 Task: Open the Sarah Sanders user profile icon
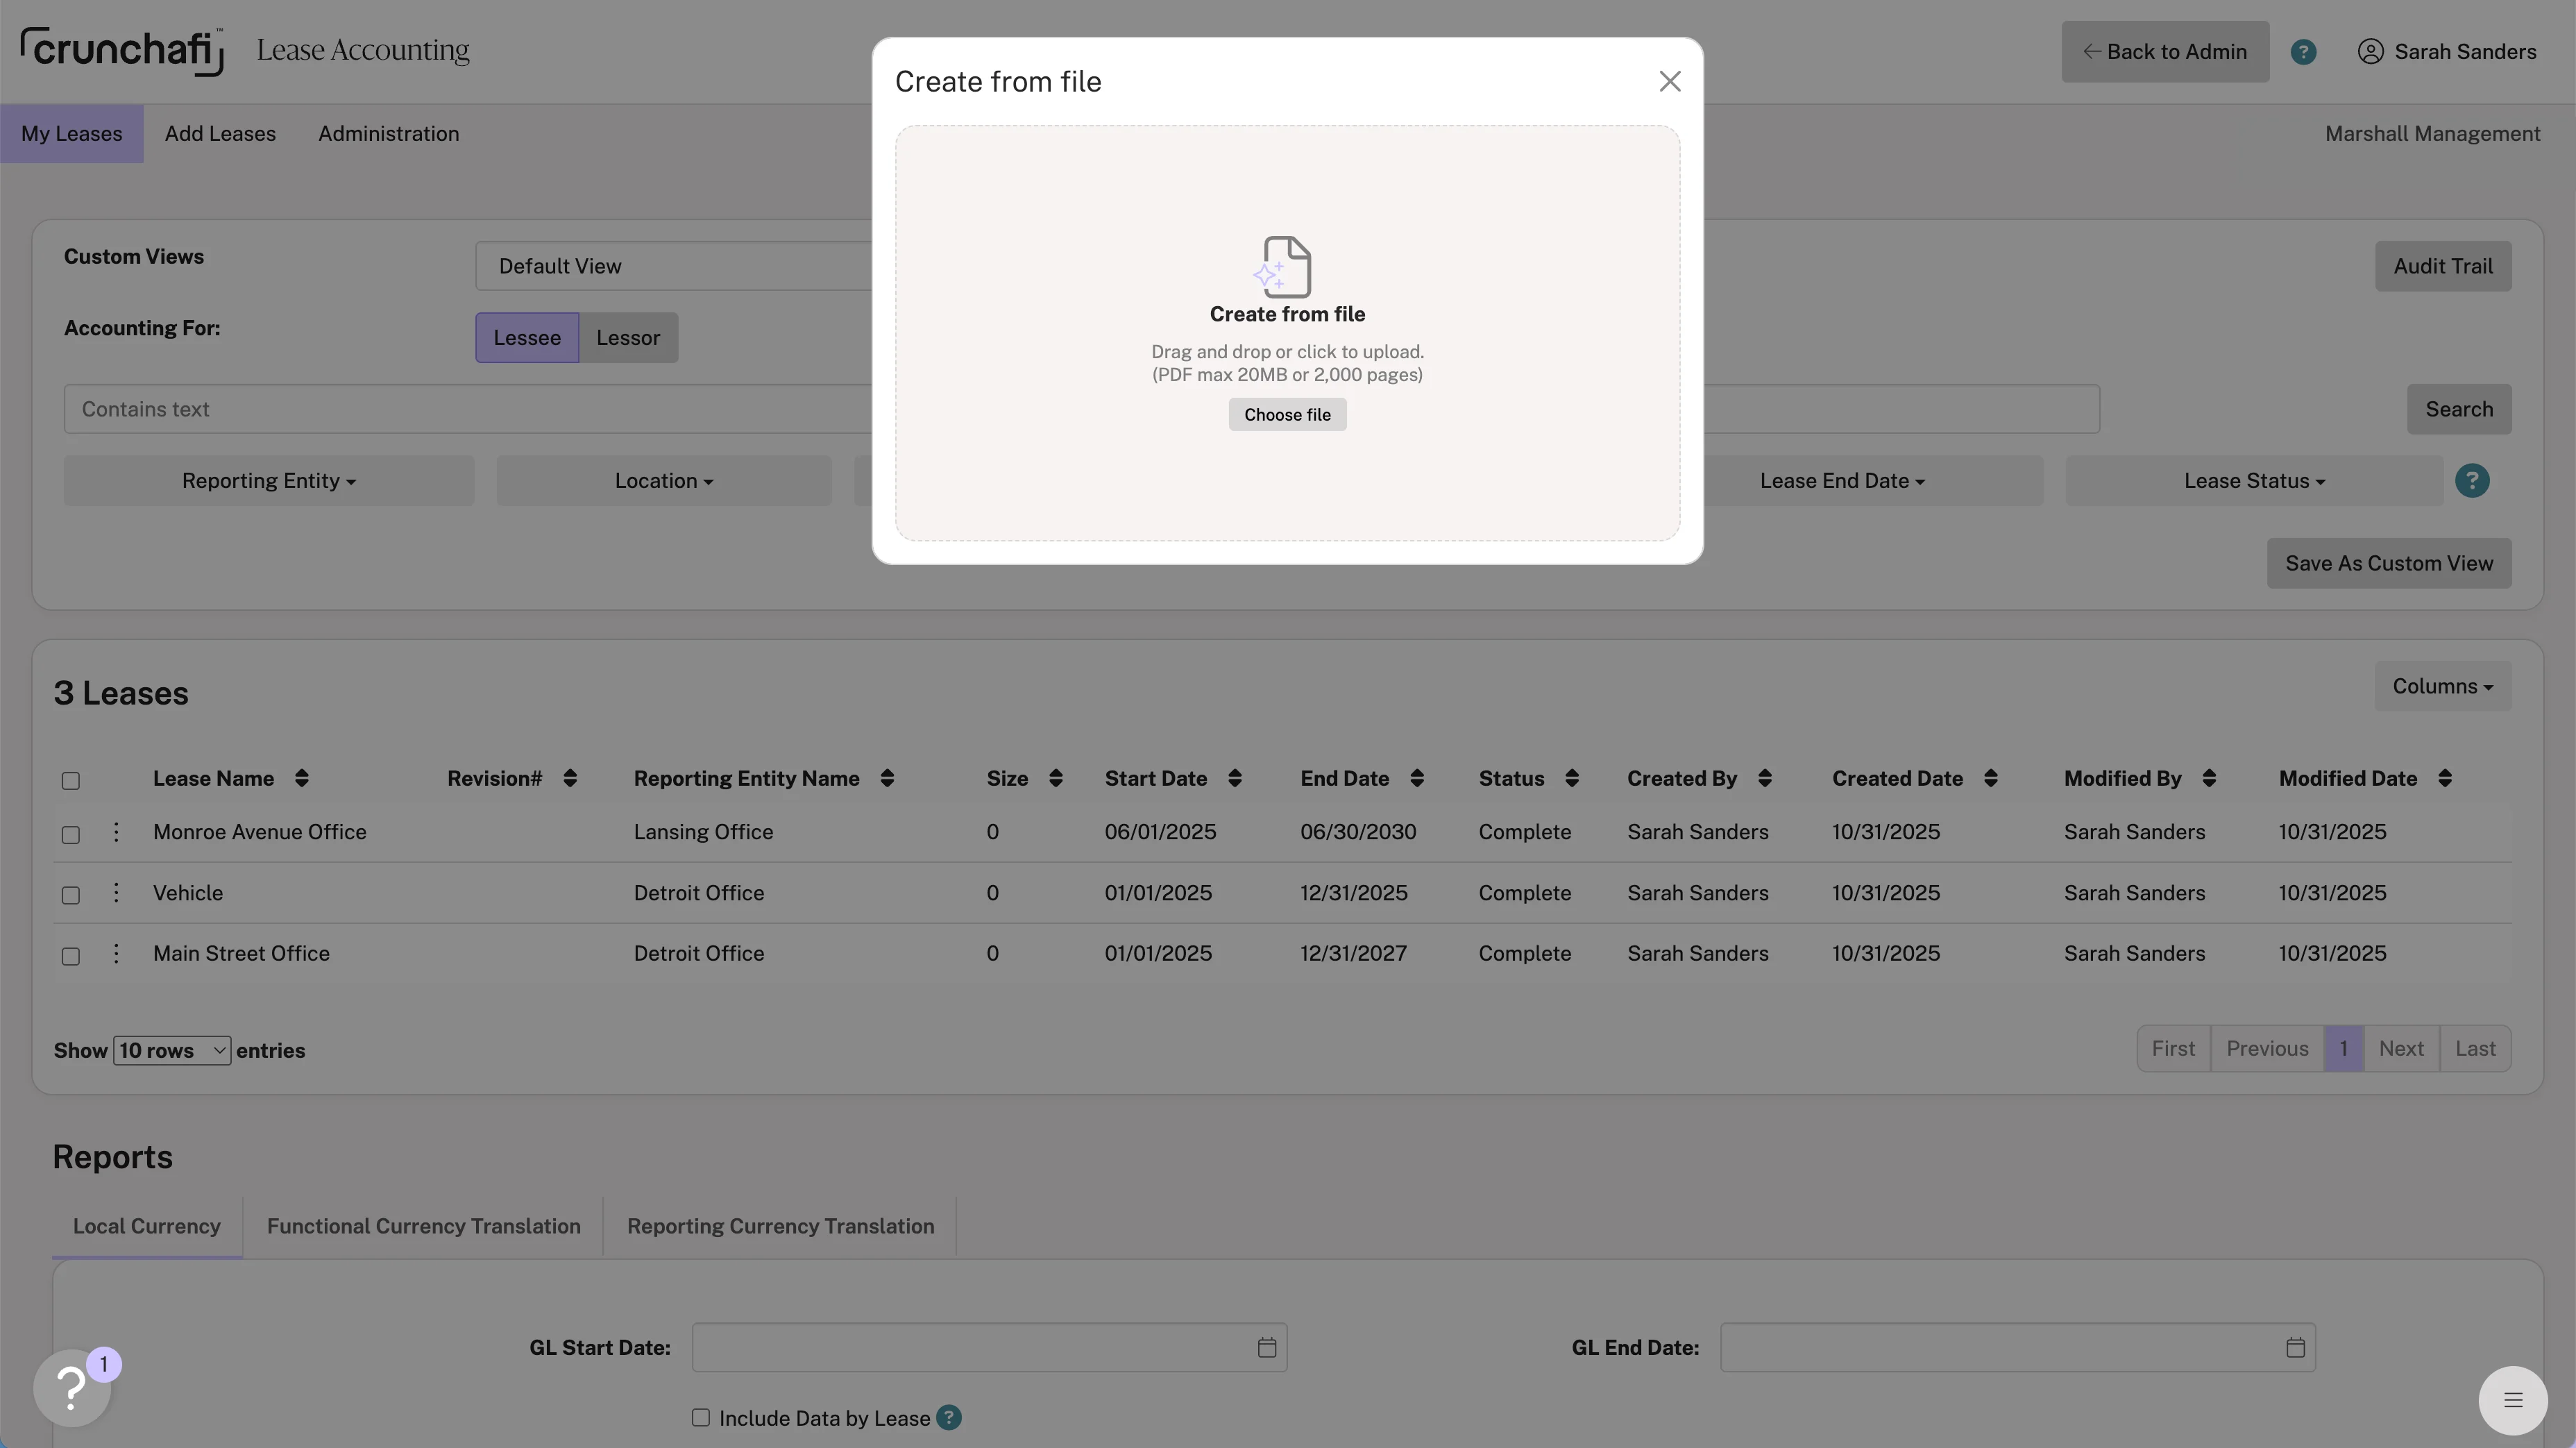[2370, 52]
